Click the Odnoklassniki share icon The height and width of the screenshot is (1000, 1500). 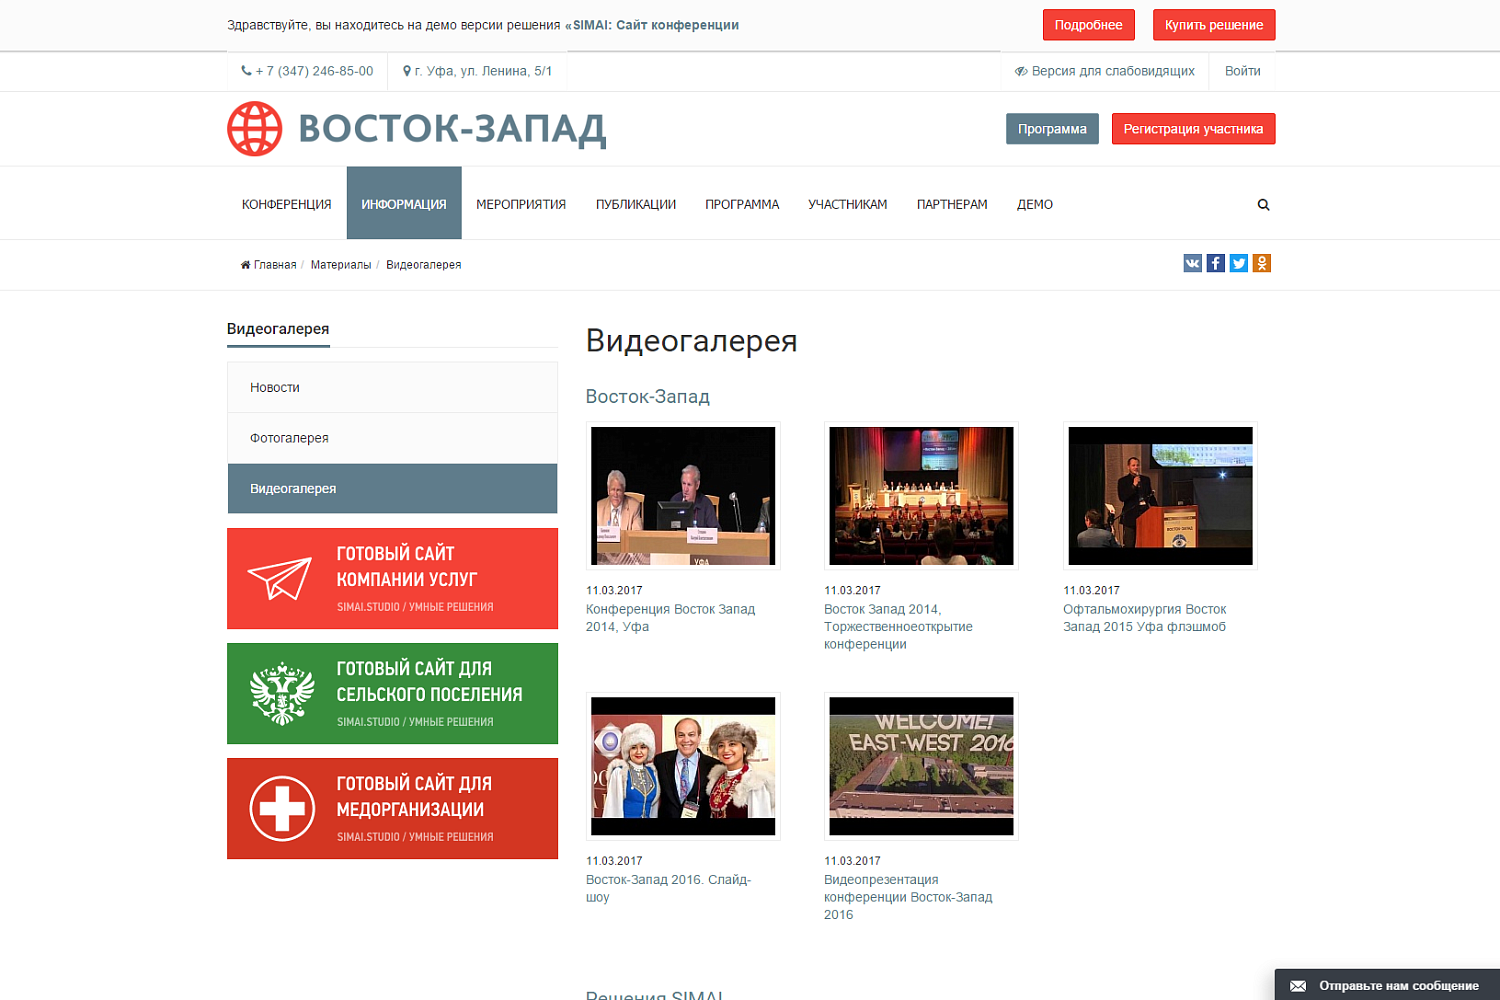click(x=1261, y=263)
